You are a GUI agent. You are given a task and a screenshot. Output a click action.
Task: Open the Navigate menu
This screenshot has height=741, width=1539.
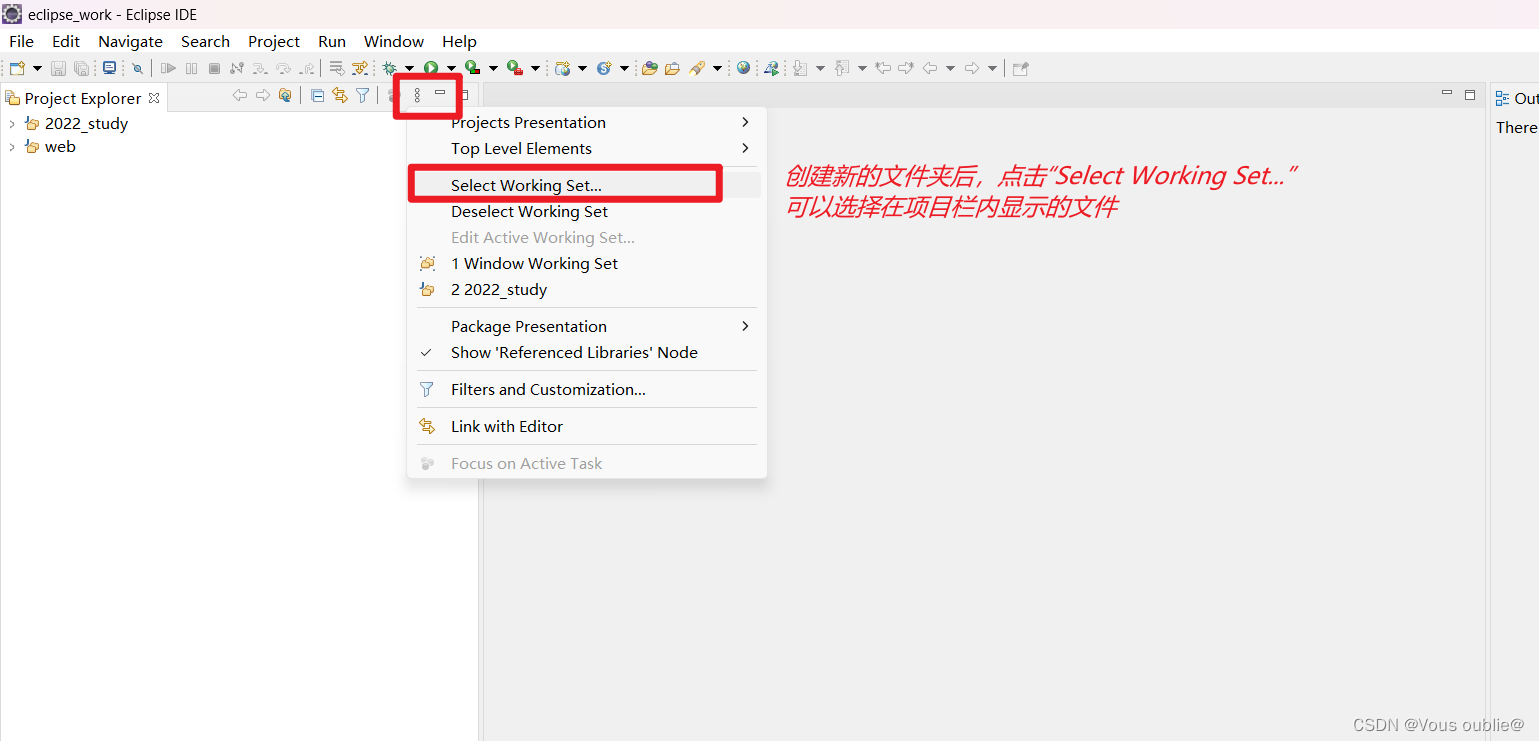point(130,41)
